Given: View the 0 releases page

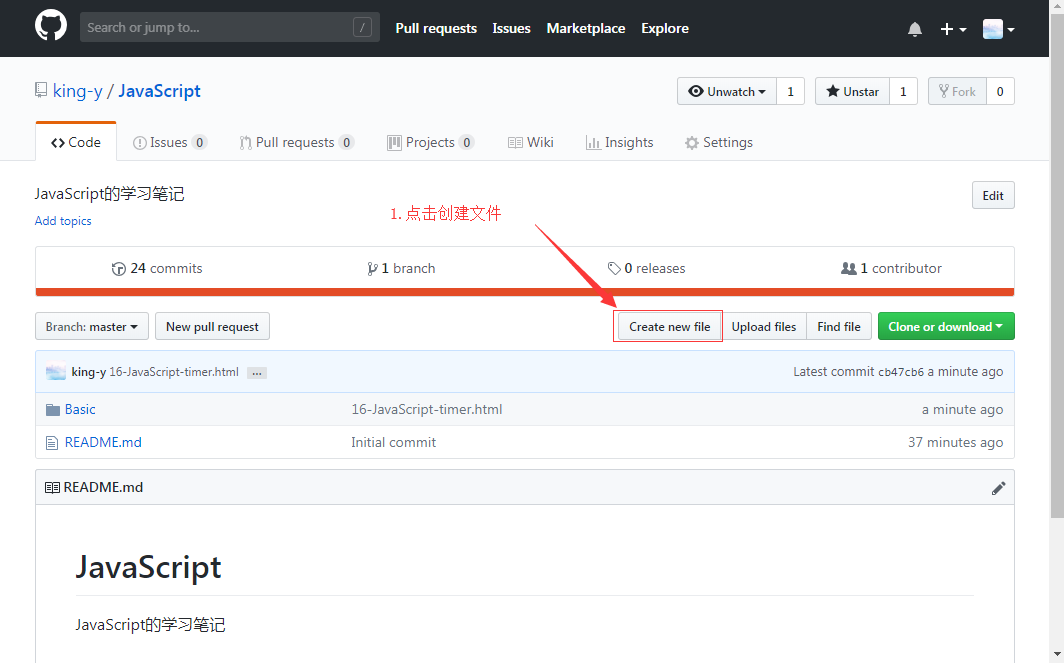Looking at the screenshot, I should [647, 268].
